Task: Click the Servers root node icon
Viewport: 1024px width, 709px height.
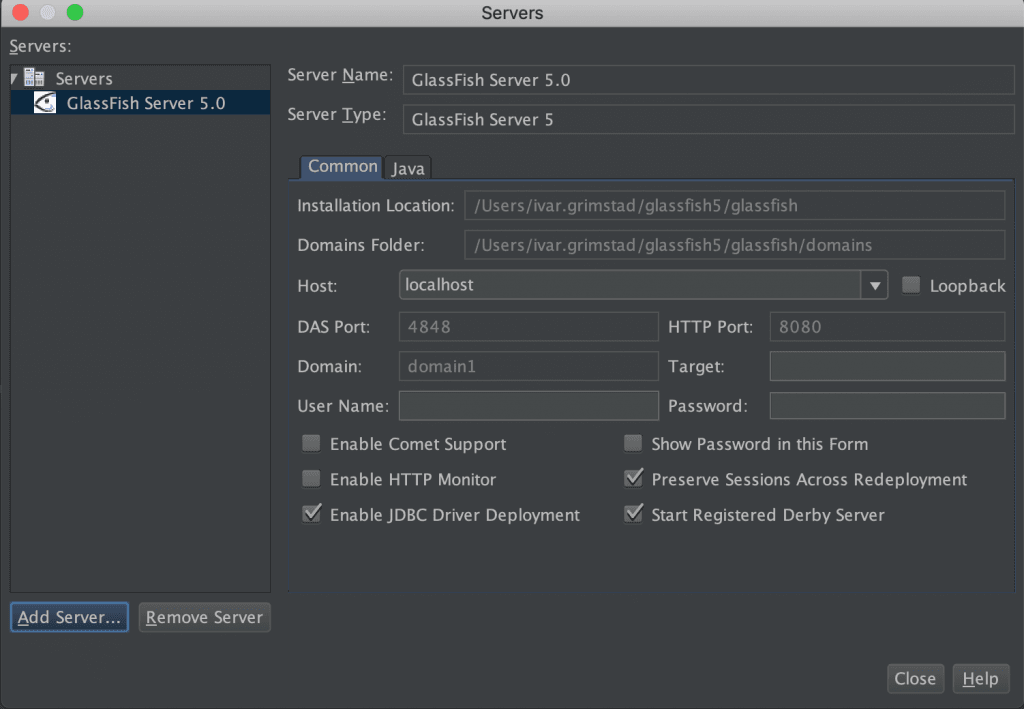Action: [x=32, y=77]
